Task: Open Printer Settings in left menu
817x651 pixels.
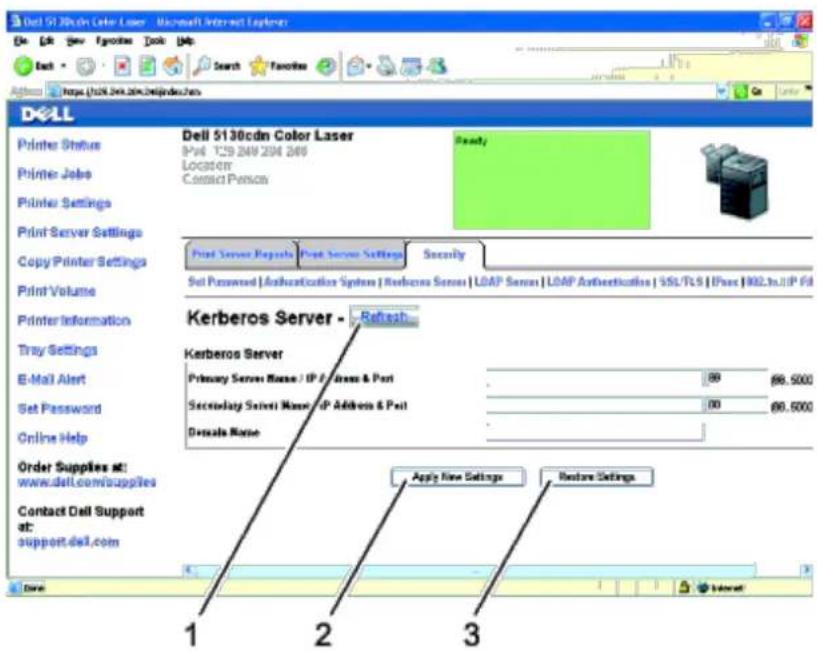Action: (x=64, y=203)
